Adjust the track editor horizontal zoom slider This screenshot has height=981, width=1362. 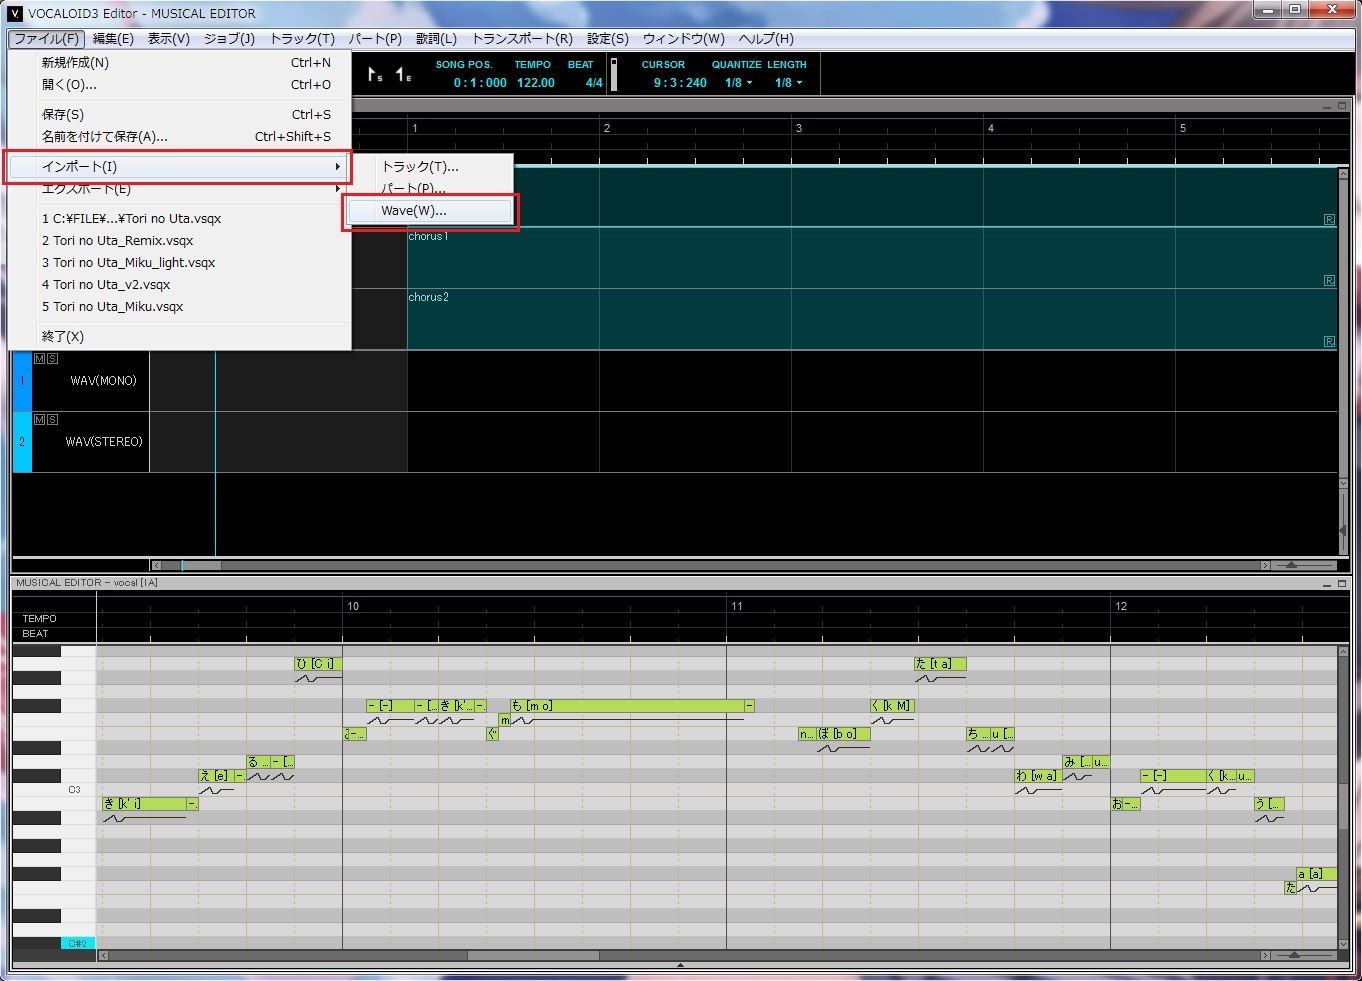pos(1291,566)
